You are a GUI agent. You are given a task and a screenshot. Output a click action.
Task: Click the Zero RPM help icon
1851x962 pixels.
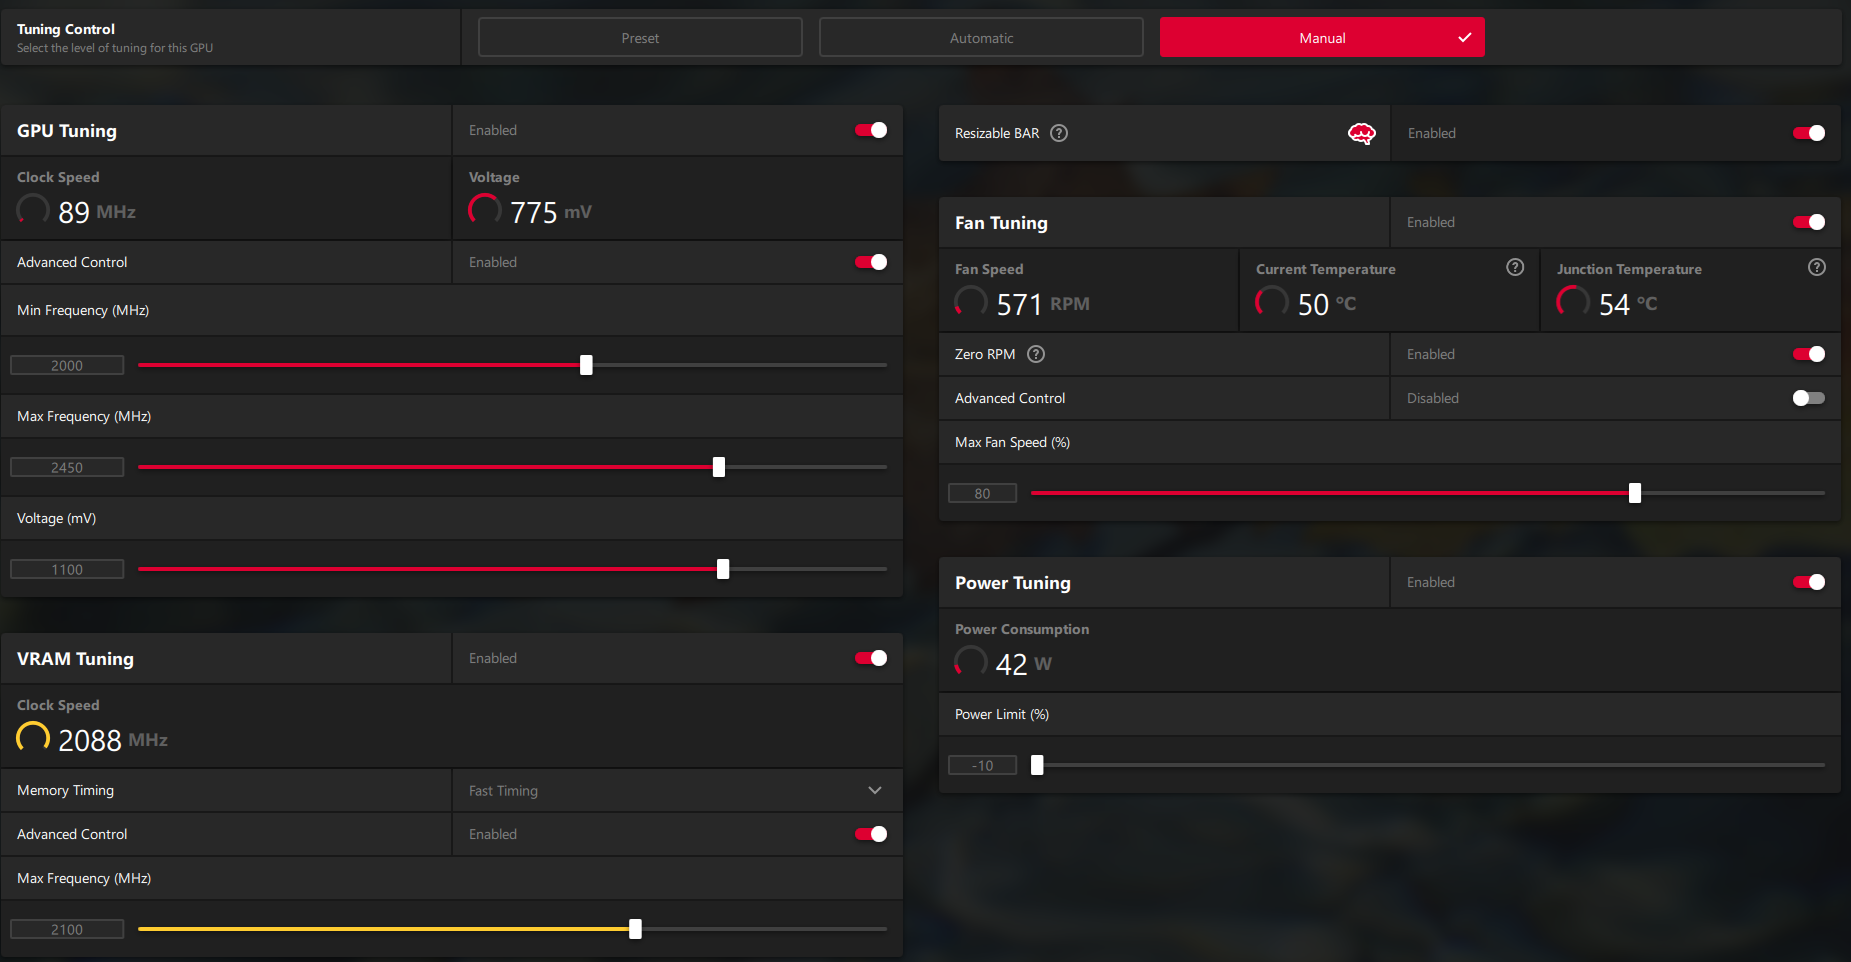click(x=1036, y=354)
